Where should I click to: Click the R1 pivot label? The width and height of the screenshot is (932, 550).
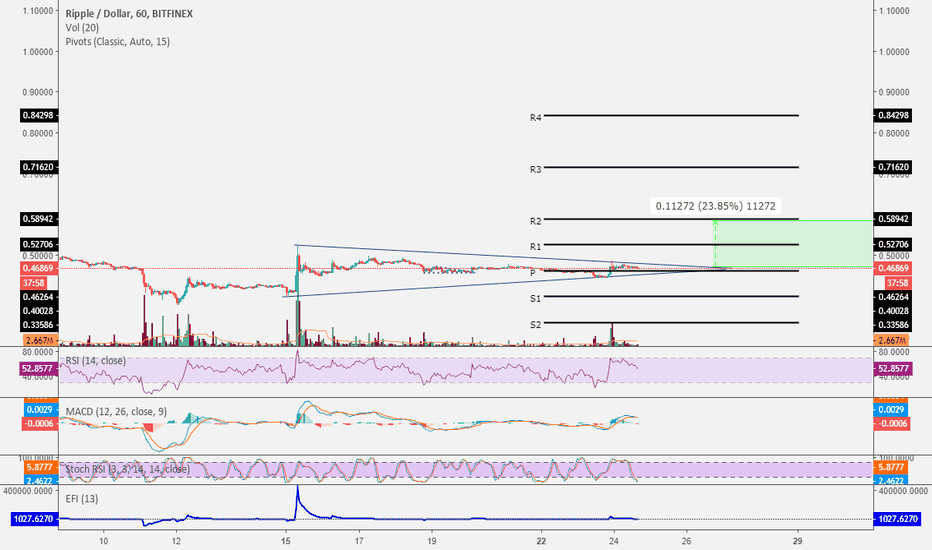[x=536, y=247]
